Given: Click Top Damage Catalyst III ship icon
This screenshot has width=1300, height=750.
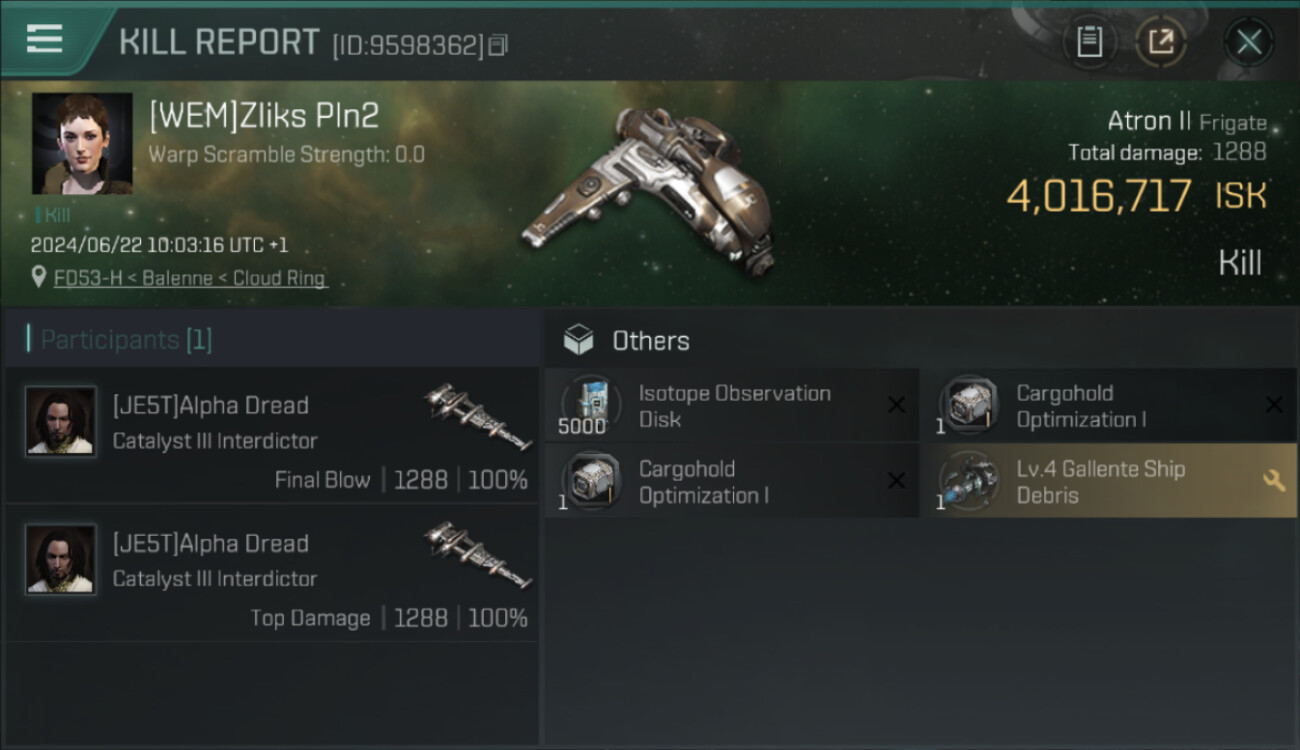Looking at the screenshot, I should (x=477, y=554).
